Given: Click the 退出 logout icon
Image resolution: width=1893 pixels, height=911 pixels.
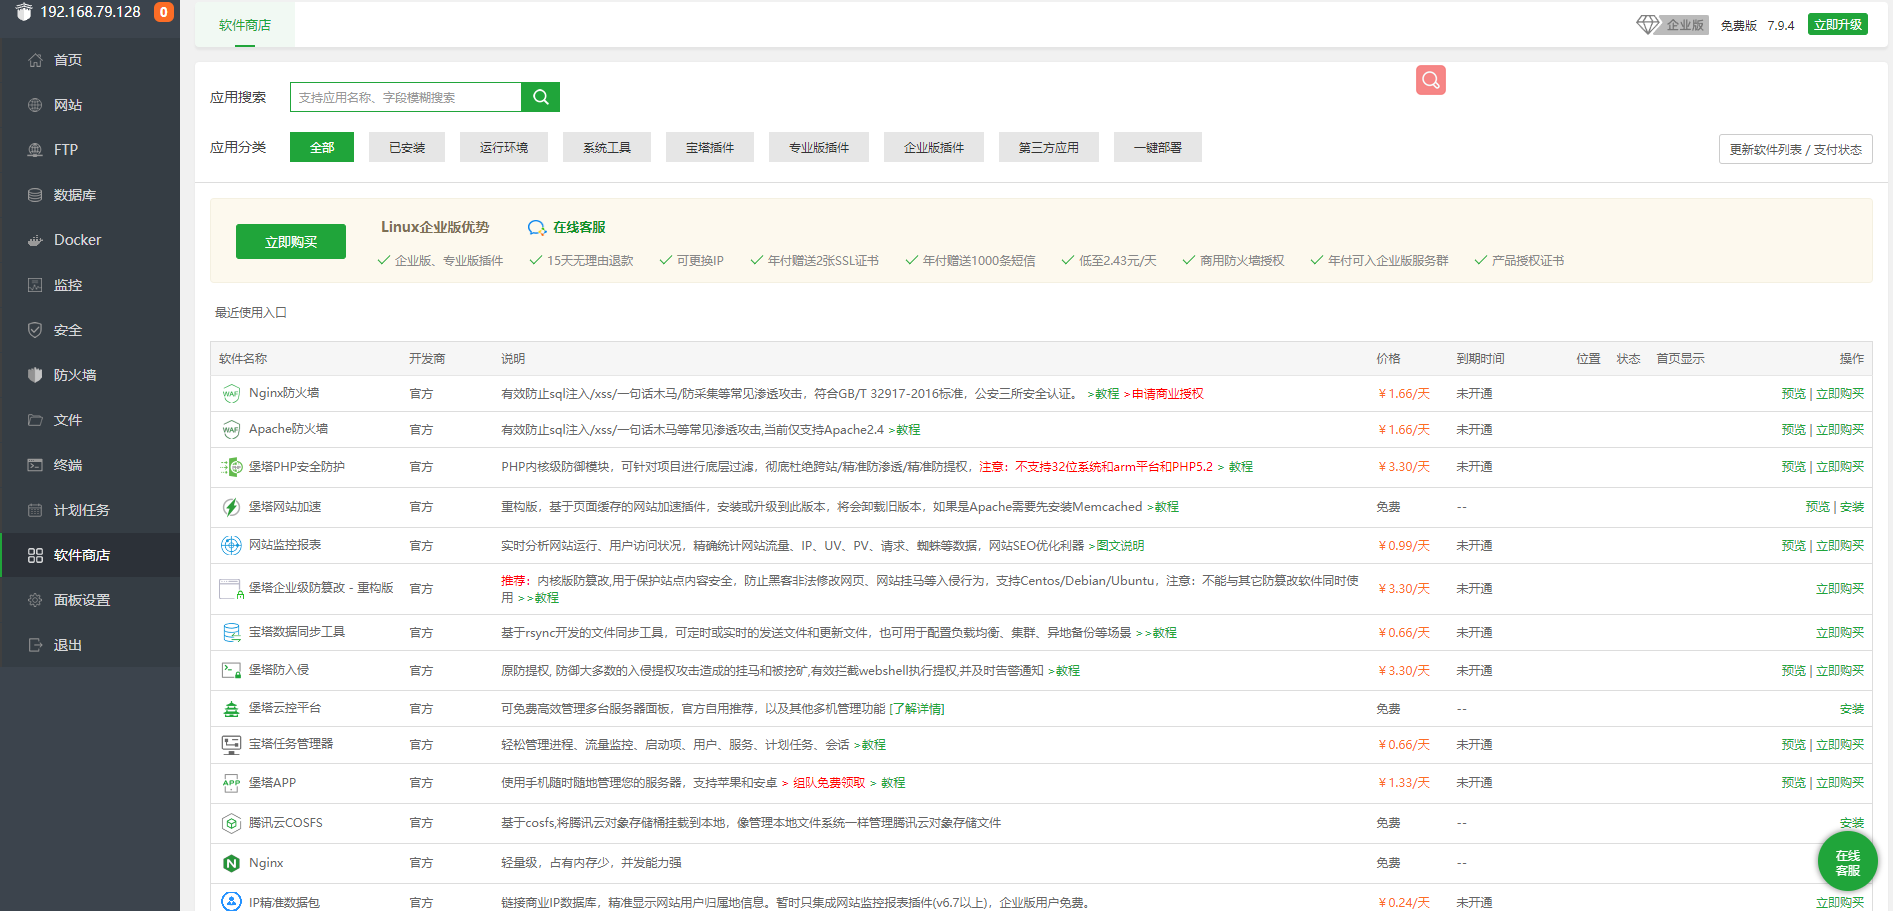Looking at the screenshot, I should coord(35,645).
